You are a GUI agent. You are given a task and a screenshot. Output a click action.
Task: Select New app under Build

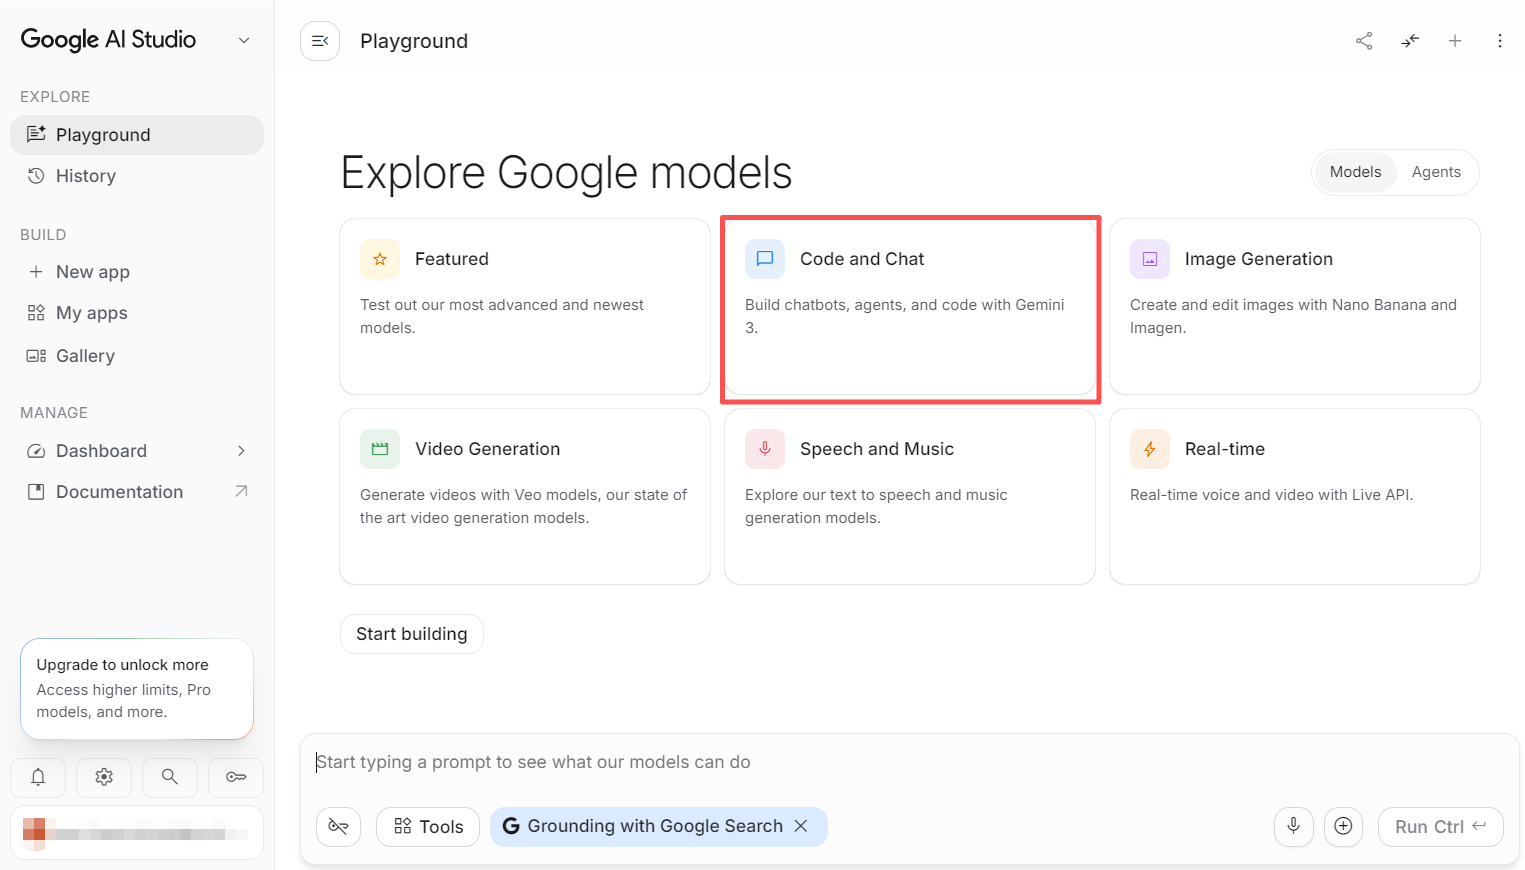pyautogui.click(x=137, y=272)
